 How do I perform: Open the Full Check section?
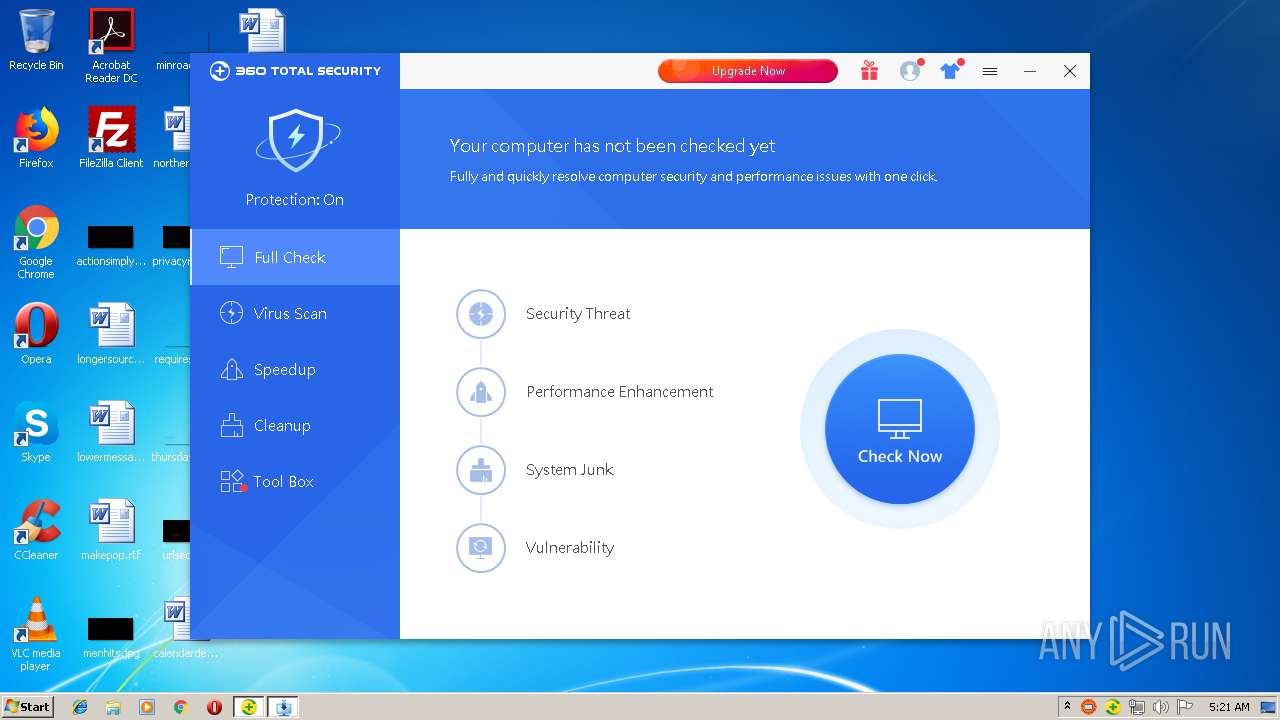pos(295,257)
